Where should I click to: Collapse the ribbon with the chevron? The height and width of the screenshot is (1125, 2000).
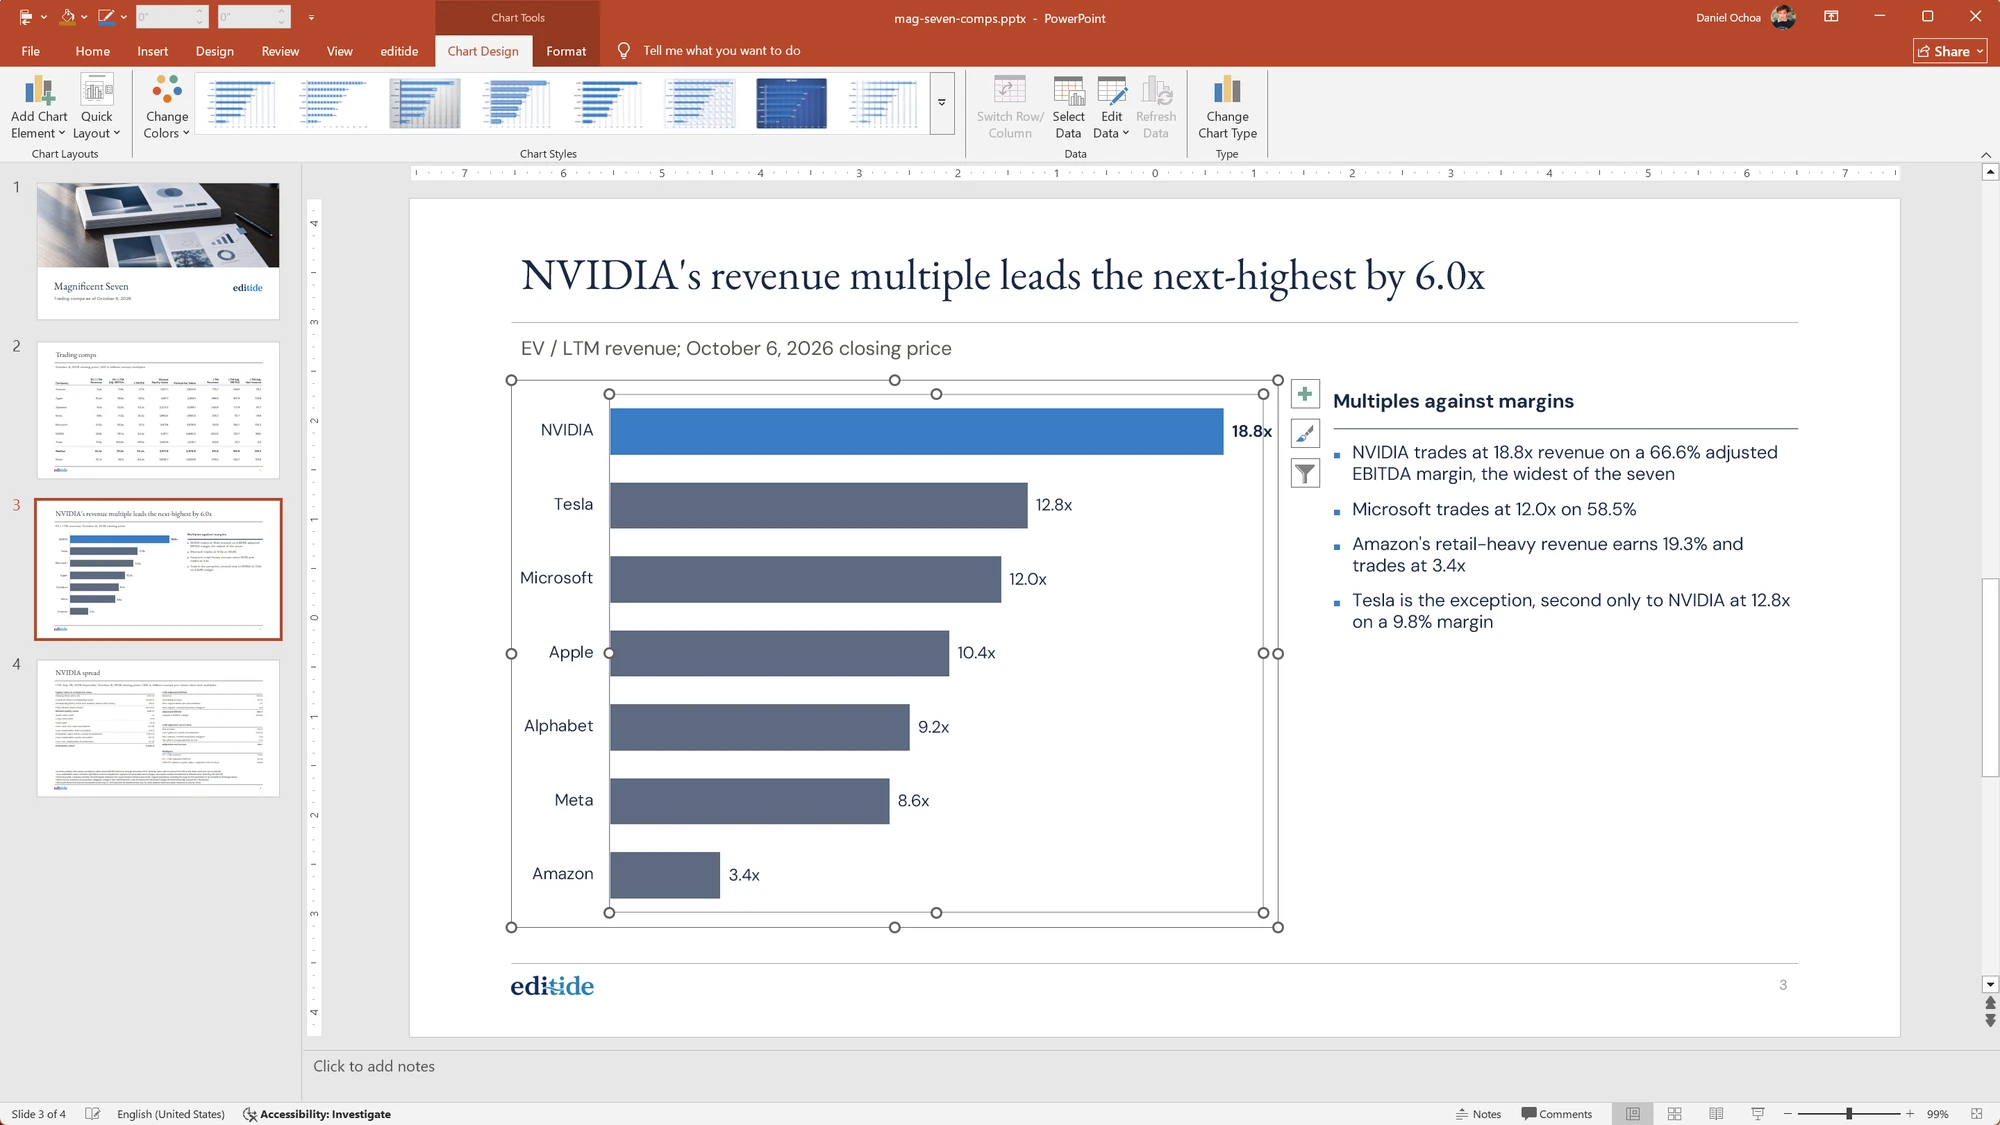click(x=1986, y=154)
